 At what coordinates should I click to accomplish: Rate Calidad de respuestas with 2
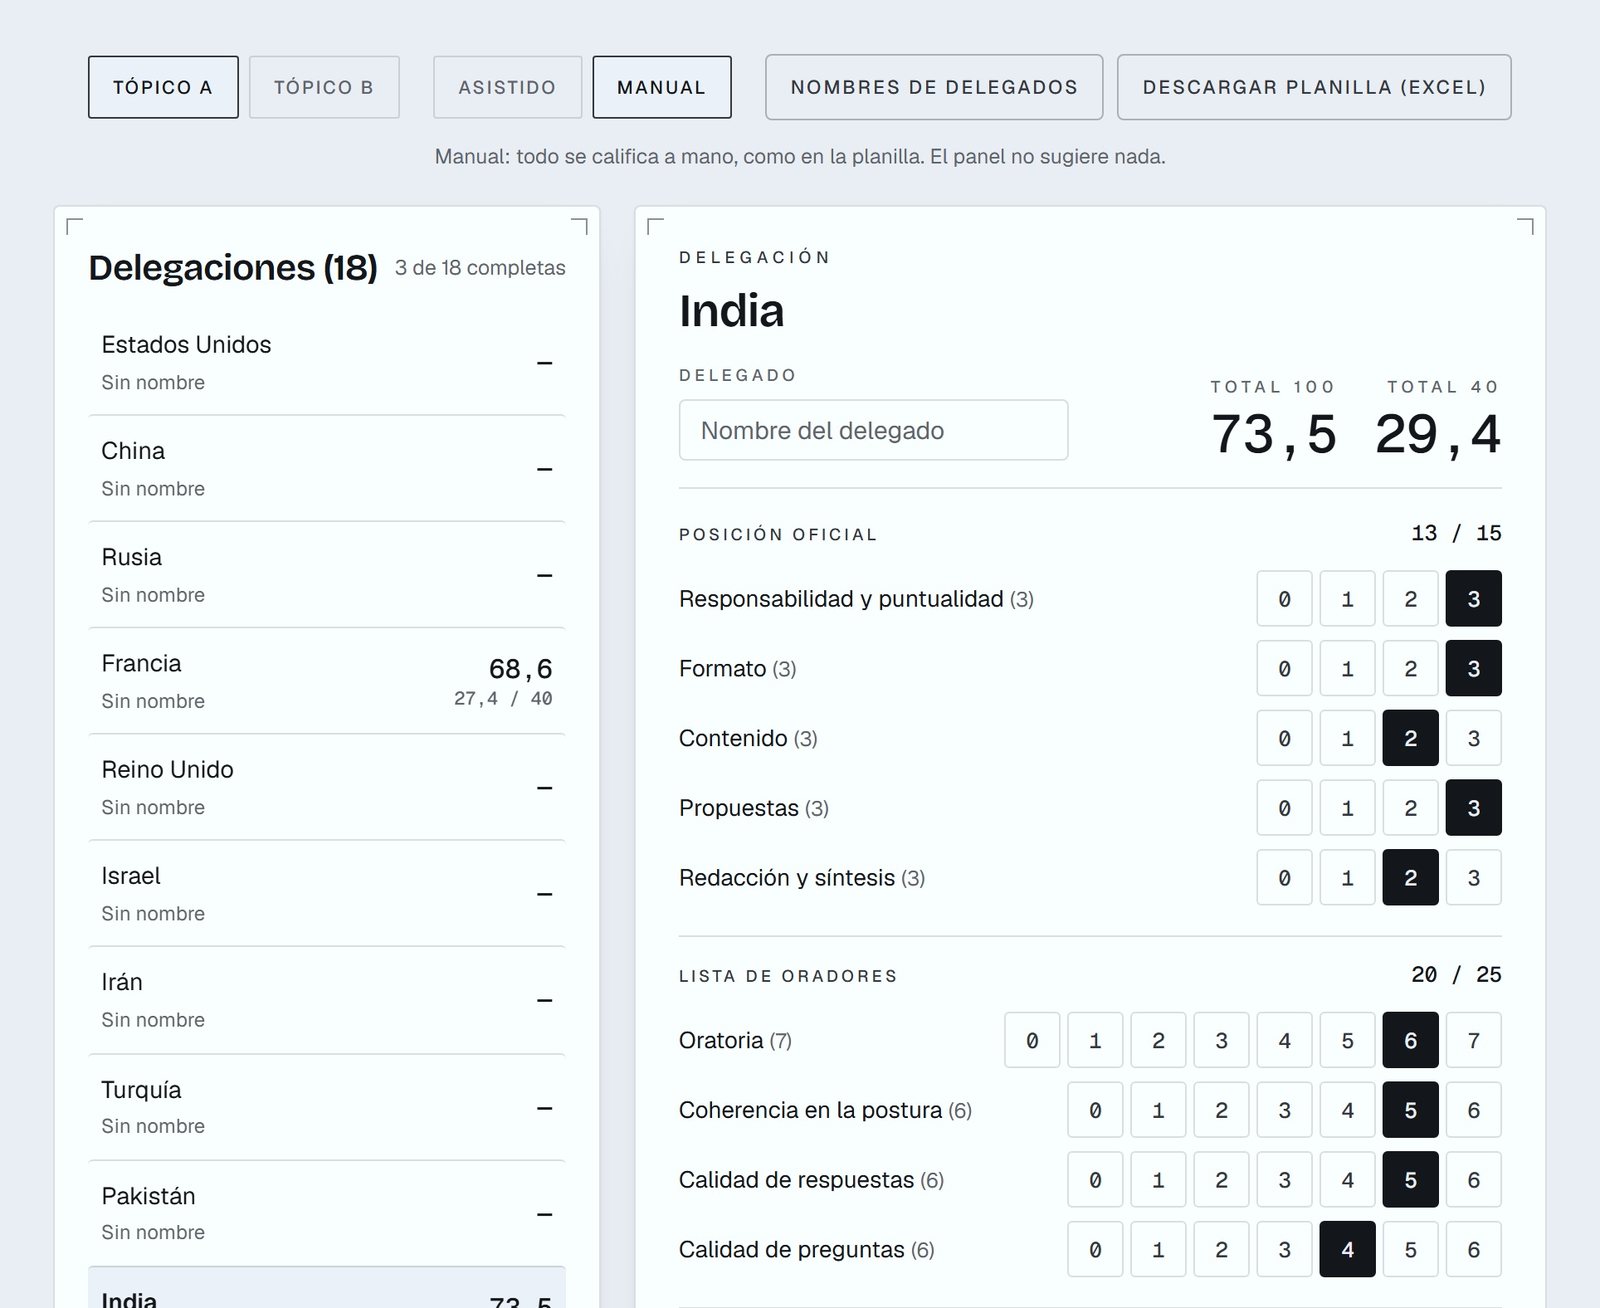coord(1221,1180)
